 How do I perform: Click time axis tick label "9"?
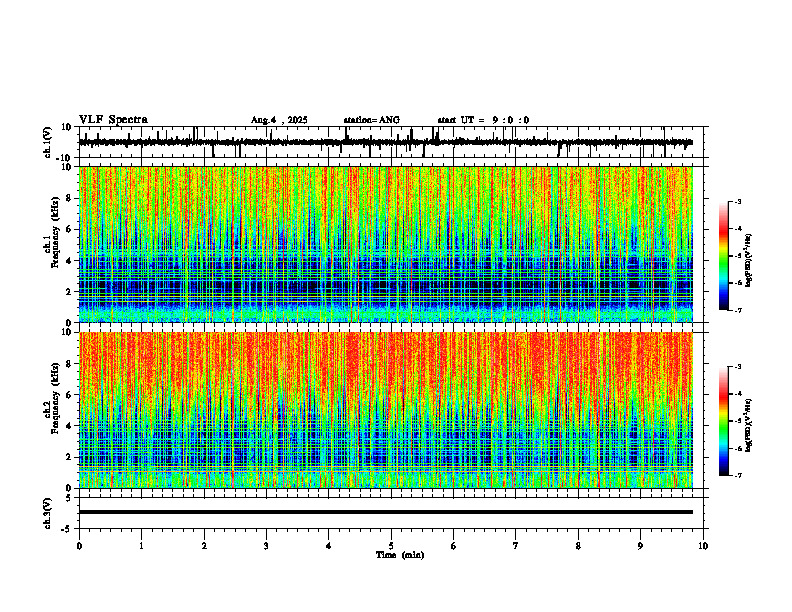click(640, 546)
